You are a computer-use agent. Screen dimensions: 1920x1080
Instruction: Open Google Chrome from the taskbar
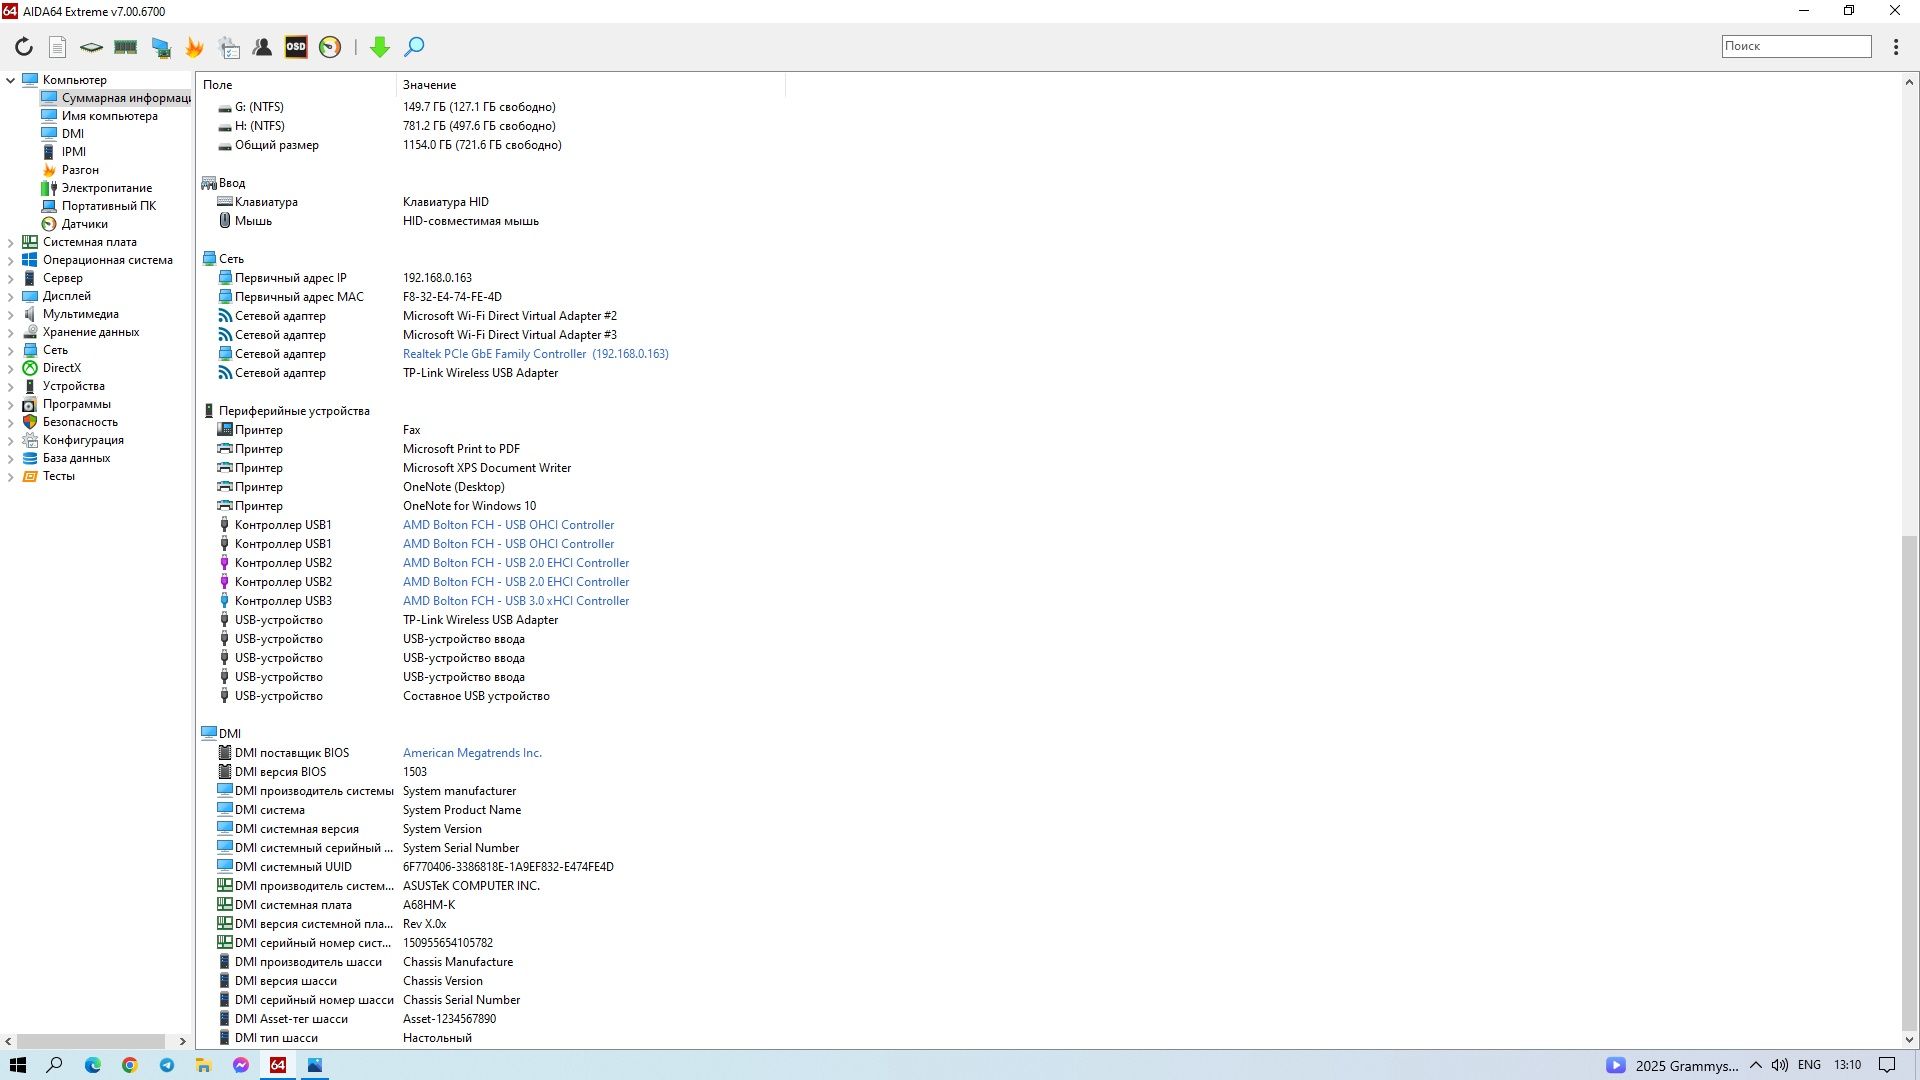(x=130, y=1065)
